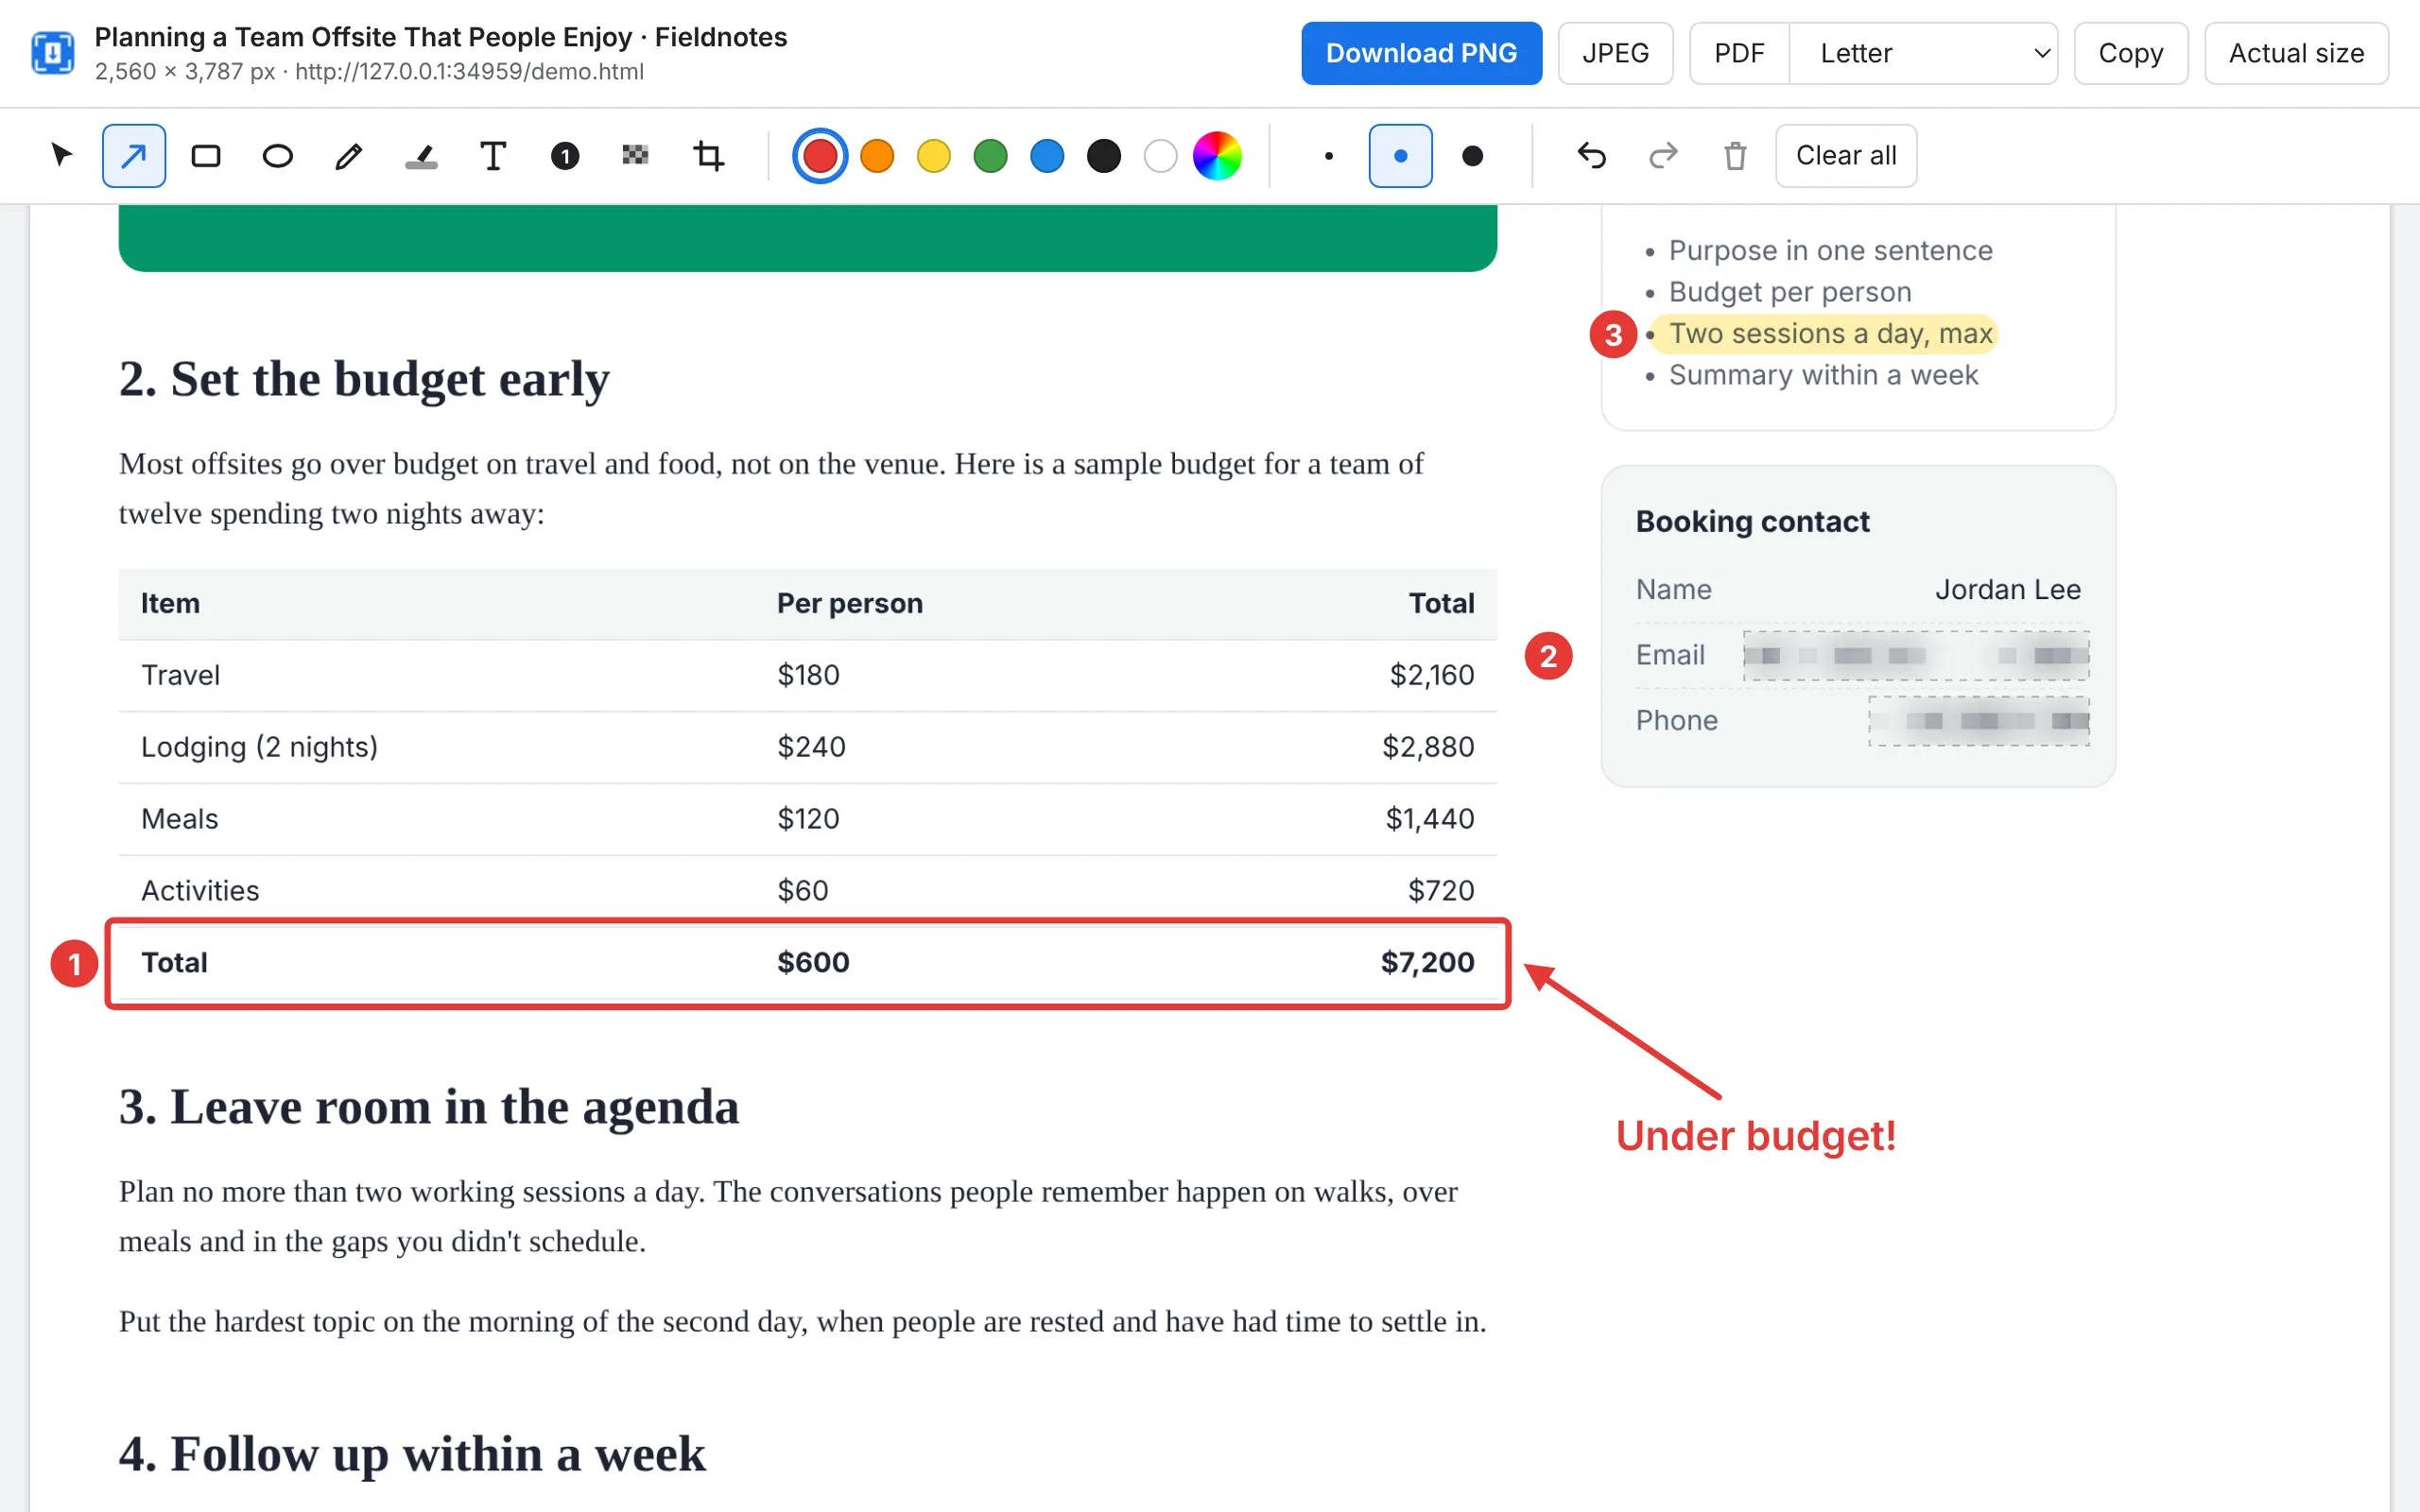Click the "2. Set the budget early" heading
Viewport: 2420px width, 1512px height.
(x=364, y=379)
